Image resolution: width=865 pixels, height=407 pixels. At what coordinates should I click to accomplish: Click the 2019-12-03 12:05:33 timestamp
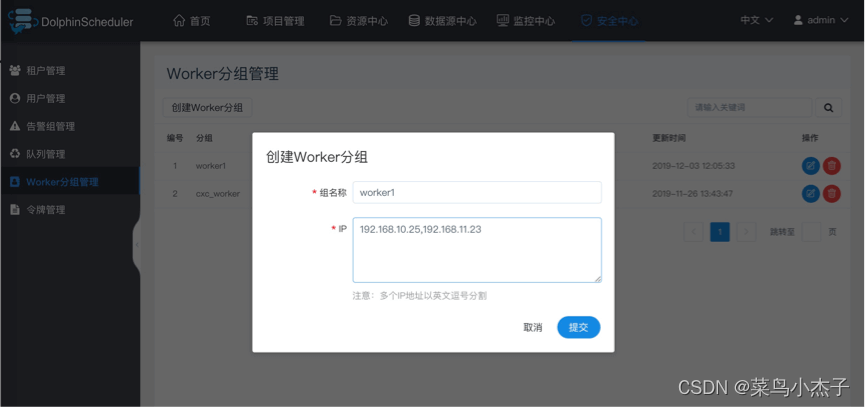pyautogui.click(x=693, y=166)
